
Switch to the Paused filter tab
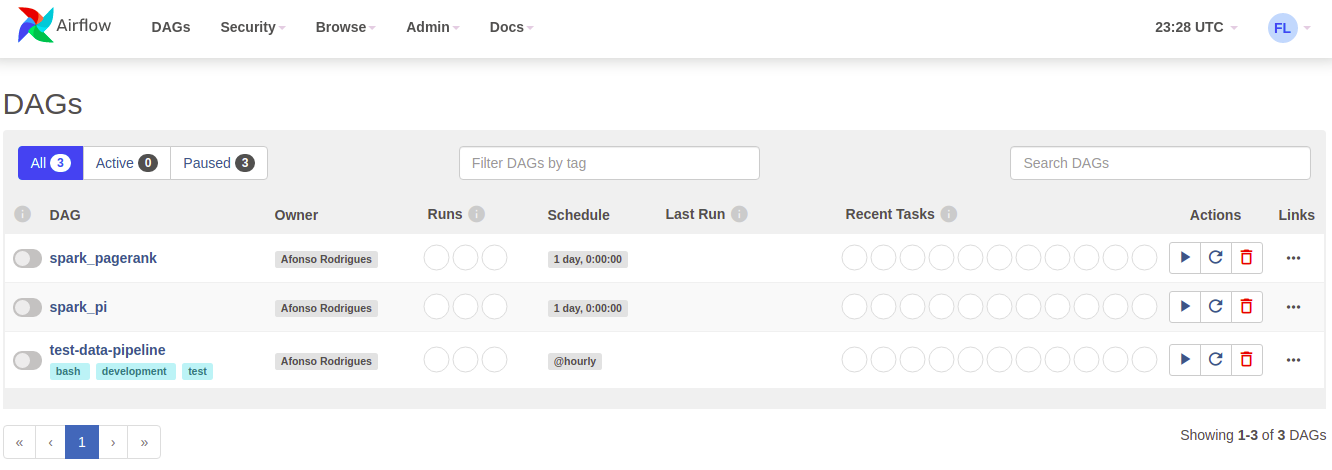coord(219,163)
